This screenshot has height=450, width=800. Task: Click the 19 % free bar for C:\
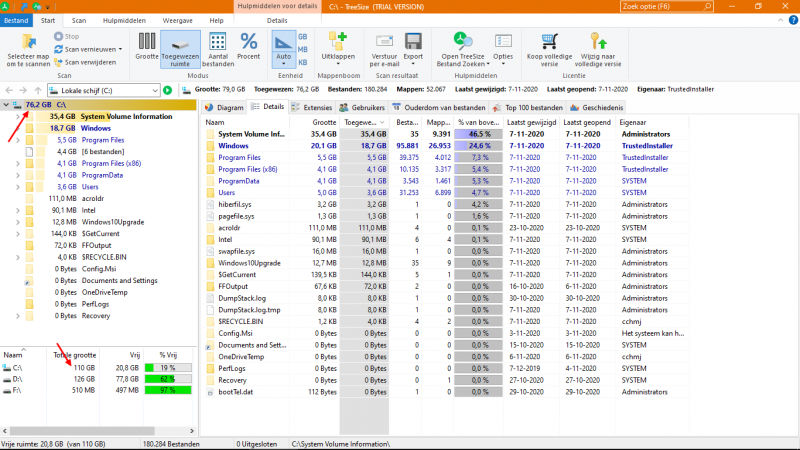[168, 368]
